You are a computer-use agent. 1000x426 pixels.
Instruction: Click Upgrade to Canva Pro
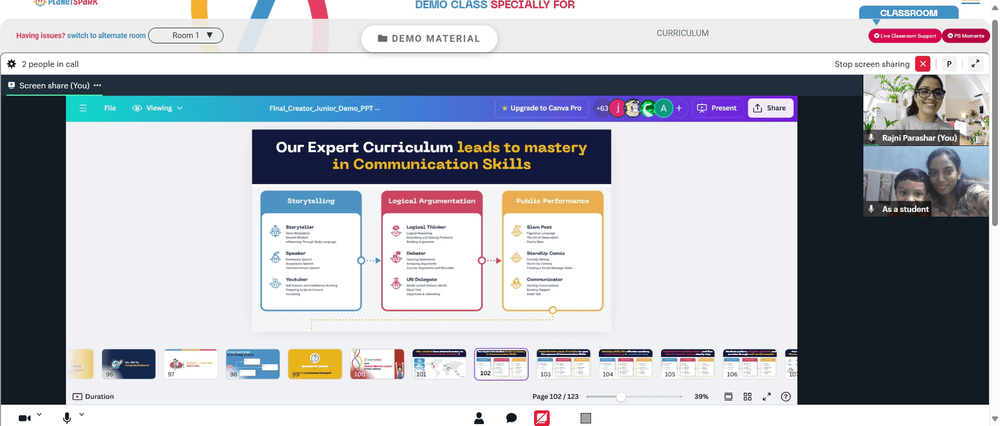click(541, 108)
